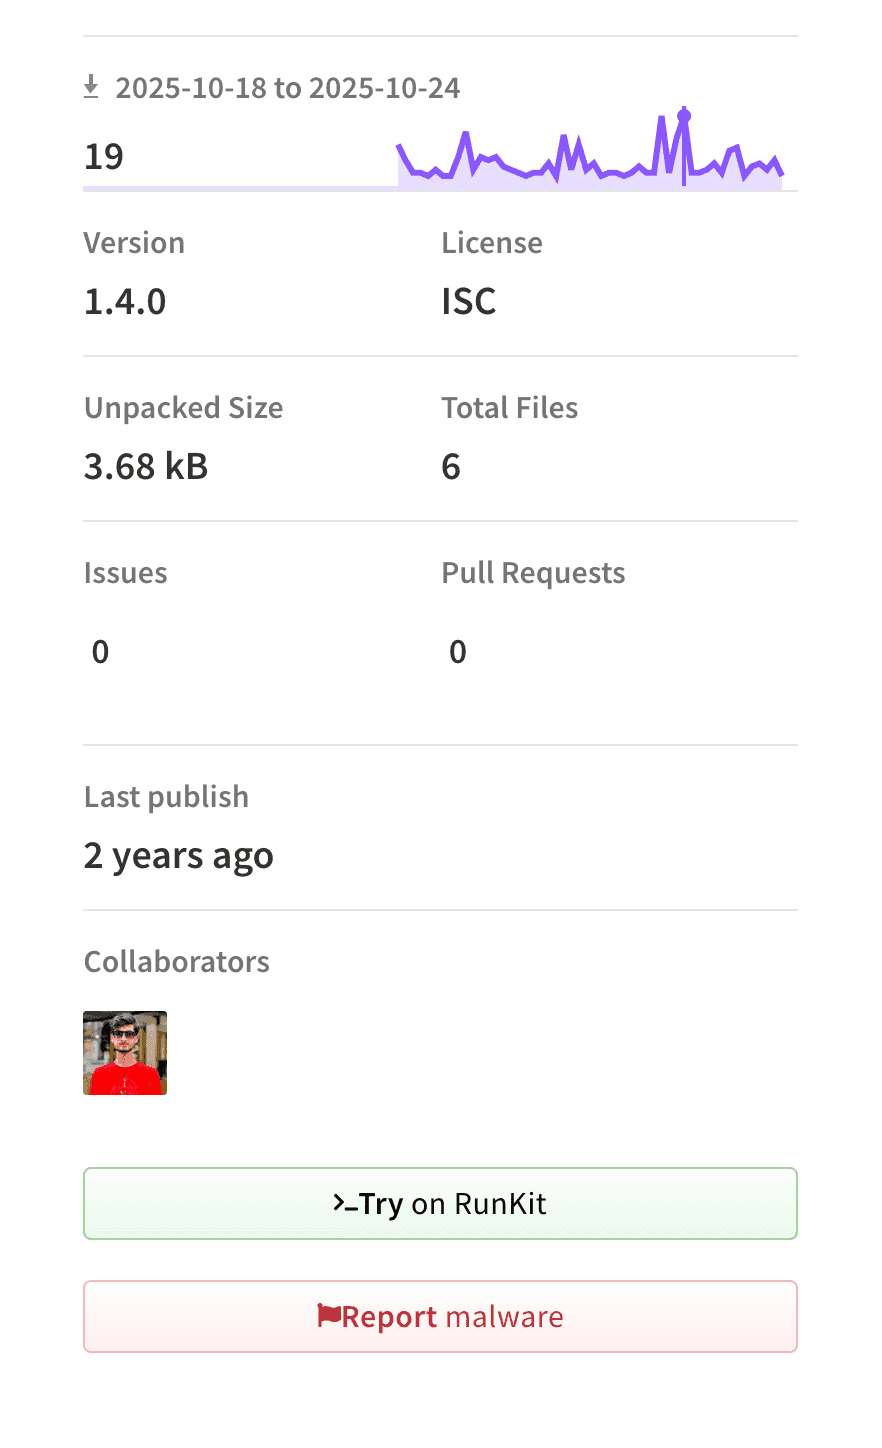Click the highlighted dot on the downloads sparkline
The image size is (882, 1448).
[684, 116]
